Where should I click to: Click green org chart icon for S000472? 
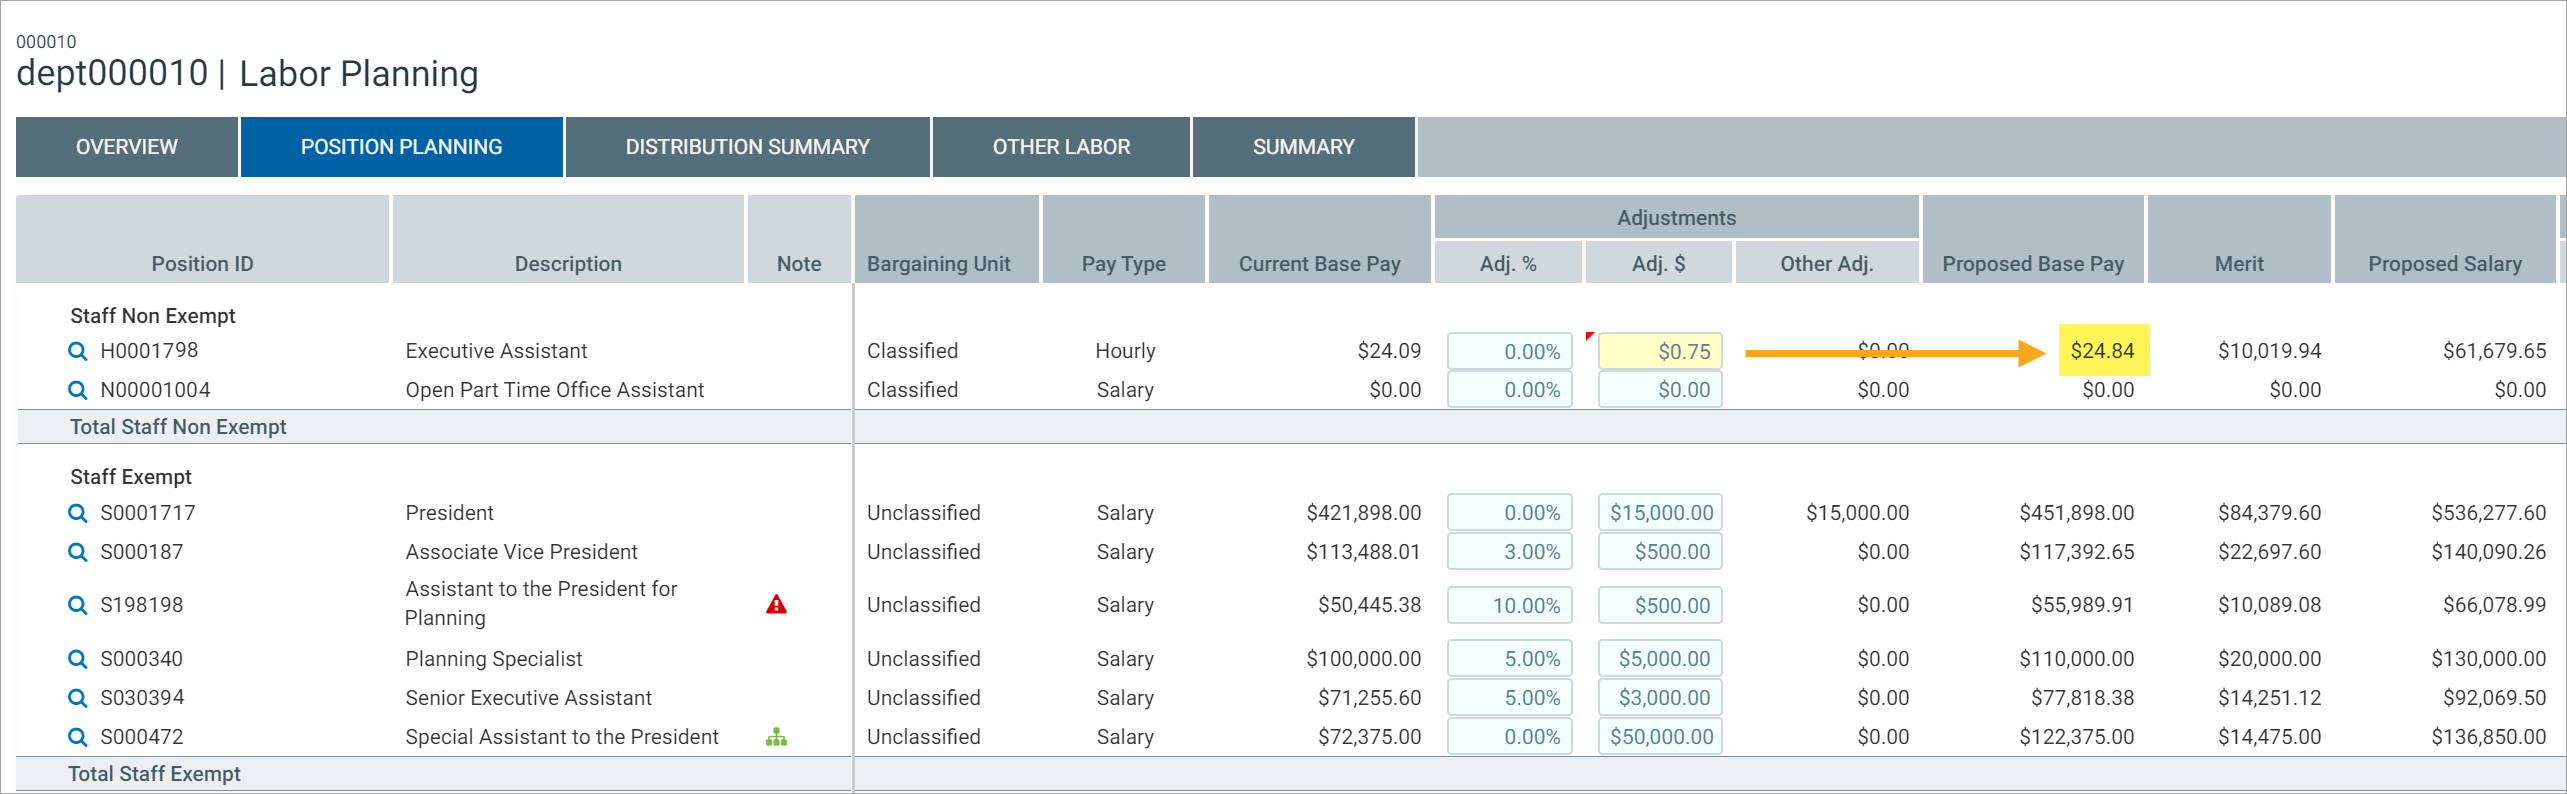click(x=776, y=738)
